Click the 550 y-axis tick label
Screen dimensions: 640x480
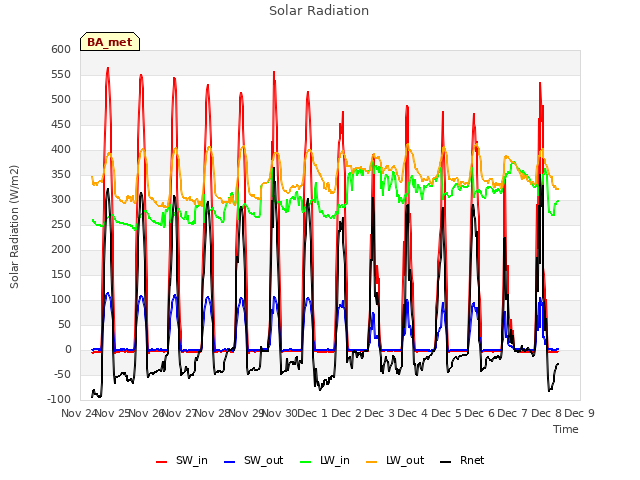[61, 74]
